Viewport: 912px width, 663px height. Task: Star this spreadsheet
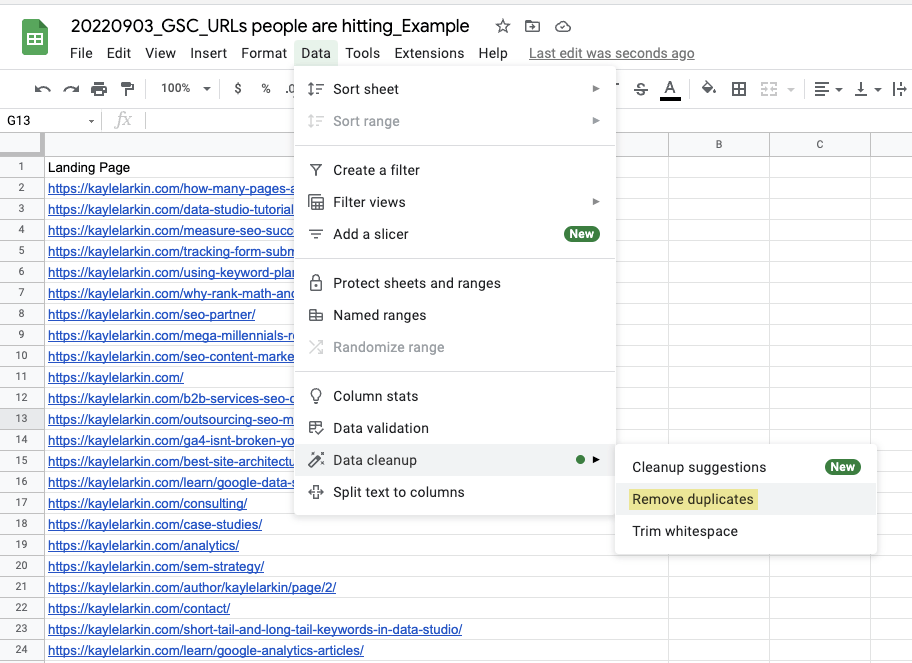tap(502, 26)
